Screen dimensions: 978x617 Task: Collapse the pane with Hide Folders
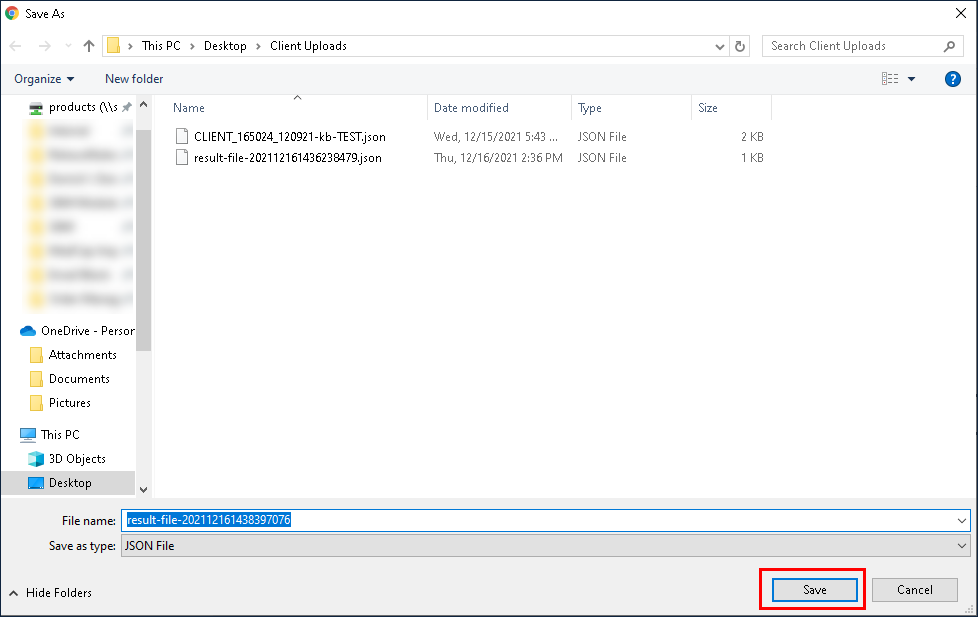(x=50, y=593)
